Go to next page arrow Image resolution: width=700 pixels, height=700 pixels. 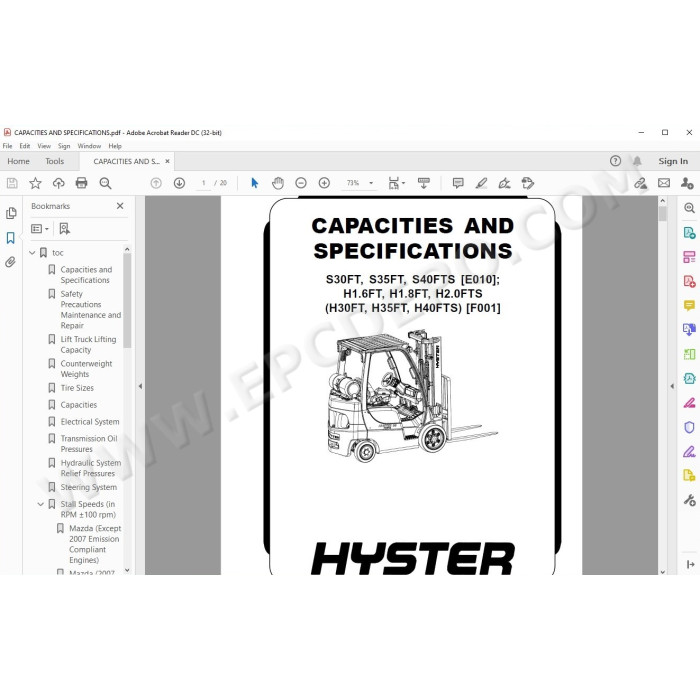[x=179, y=183]
